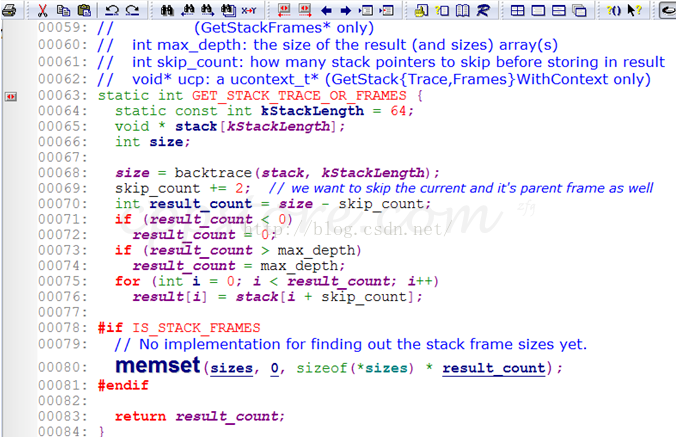This screenshot has width=678, height=445.
Task: Select the four-pane window layout icon
Action: point(518,11)
